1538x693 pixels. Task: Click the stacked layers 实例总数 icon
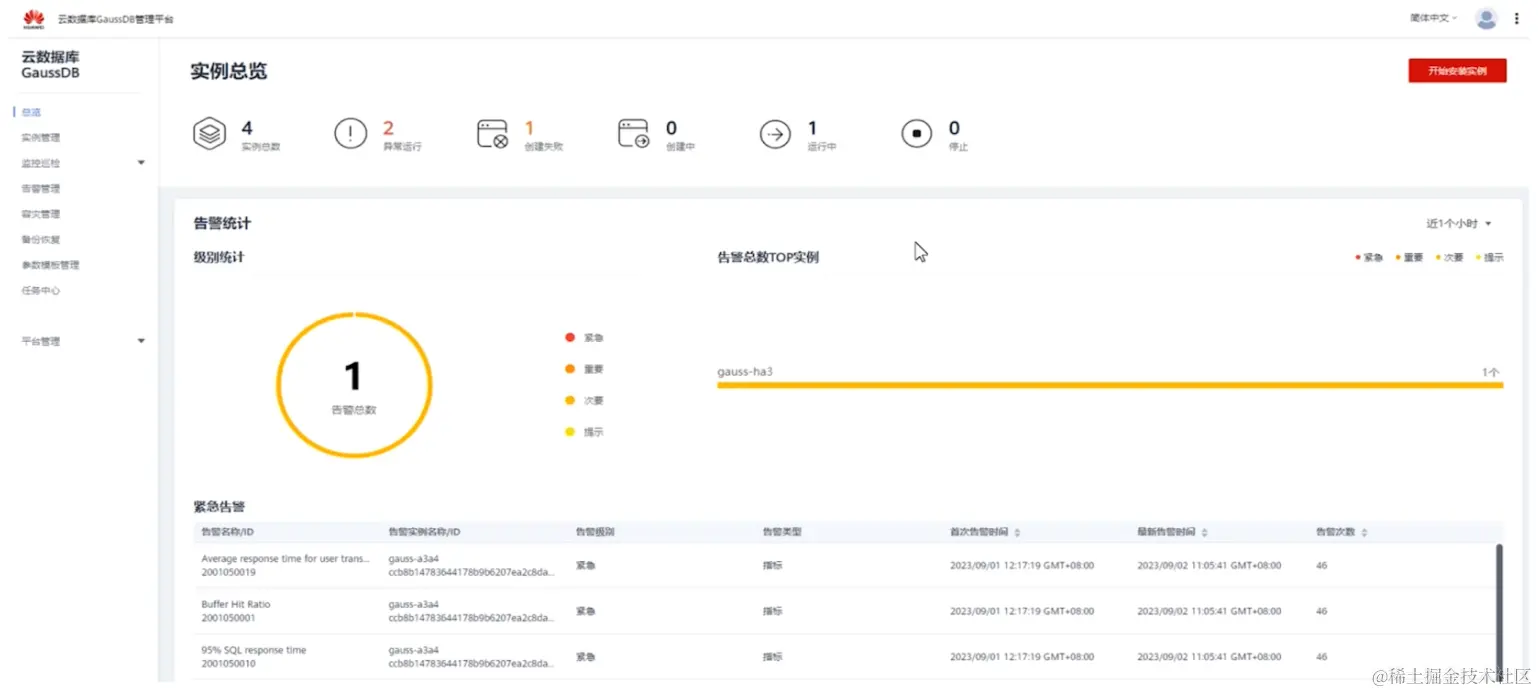pos(209,134)
